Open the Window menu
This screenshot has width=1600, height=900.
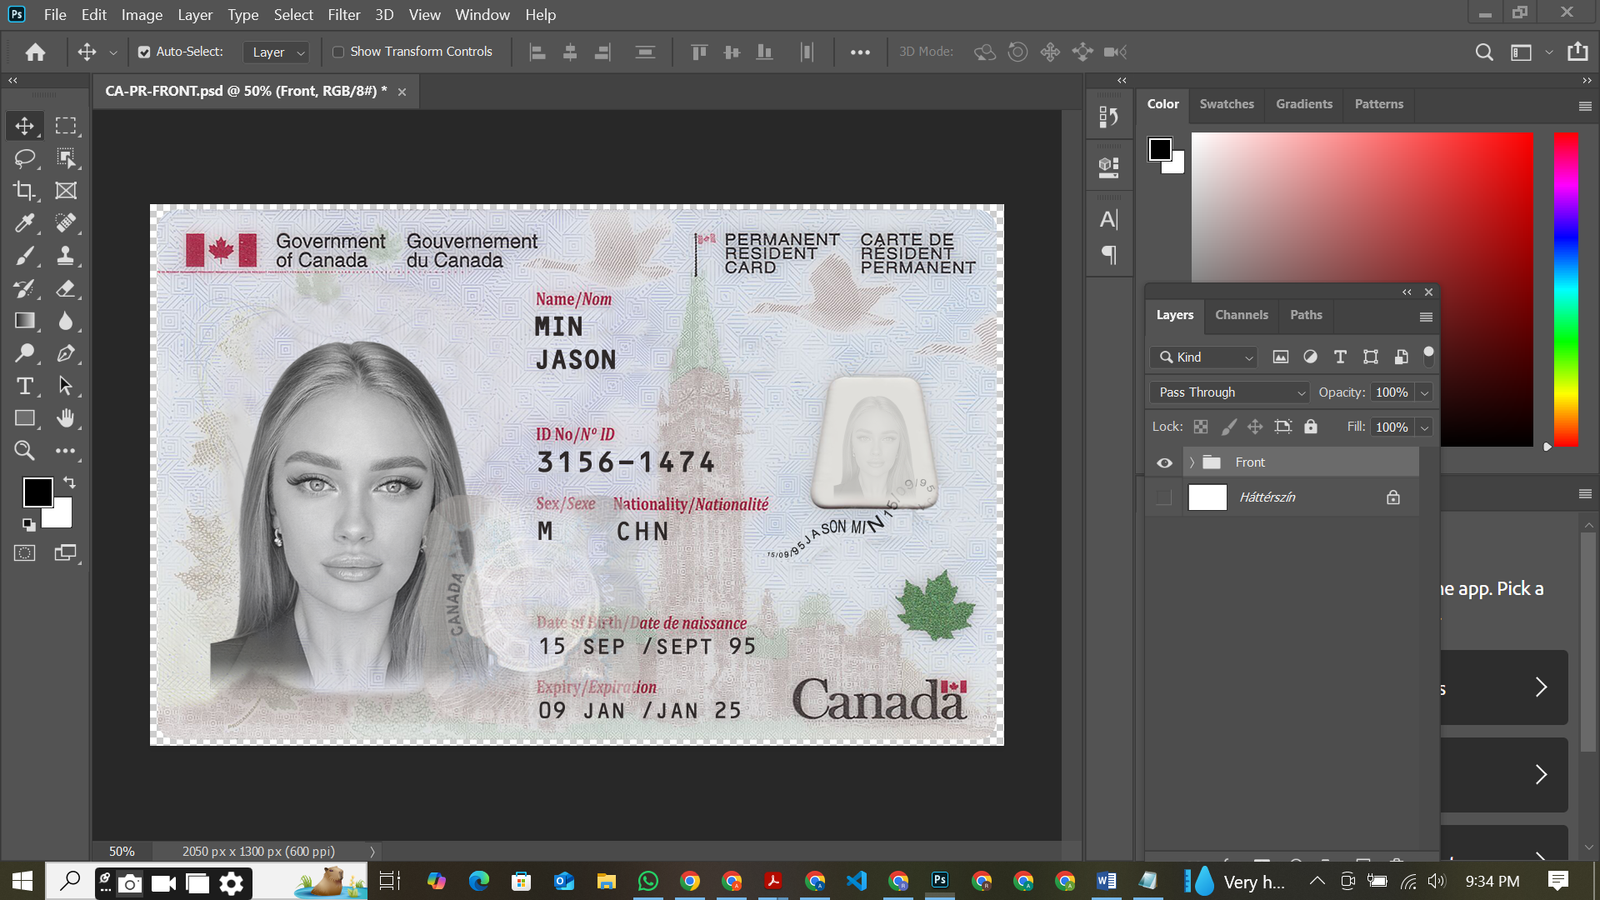[482, 15]
